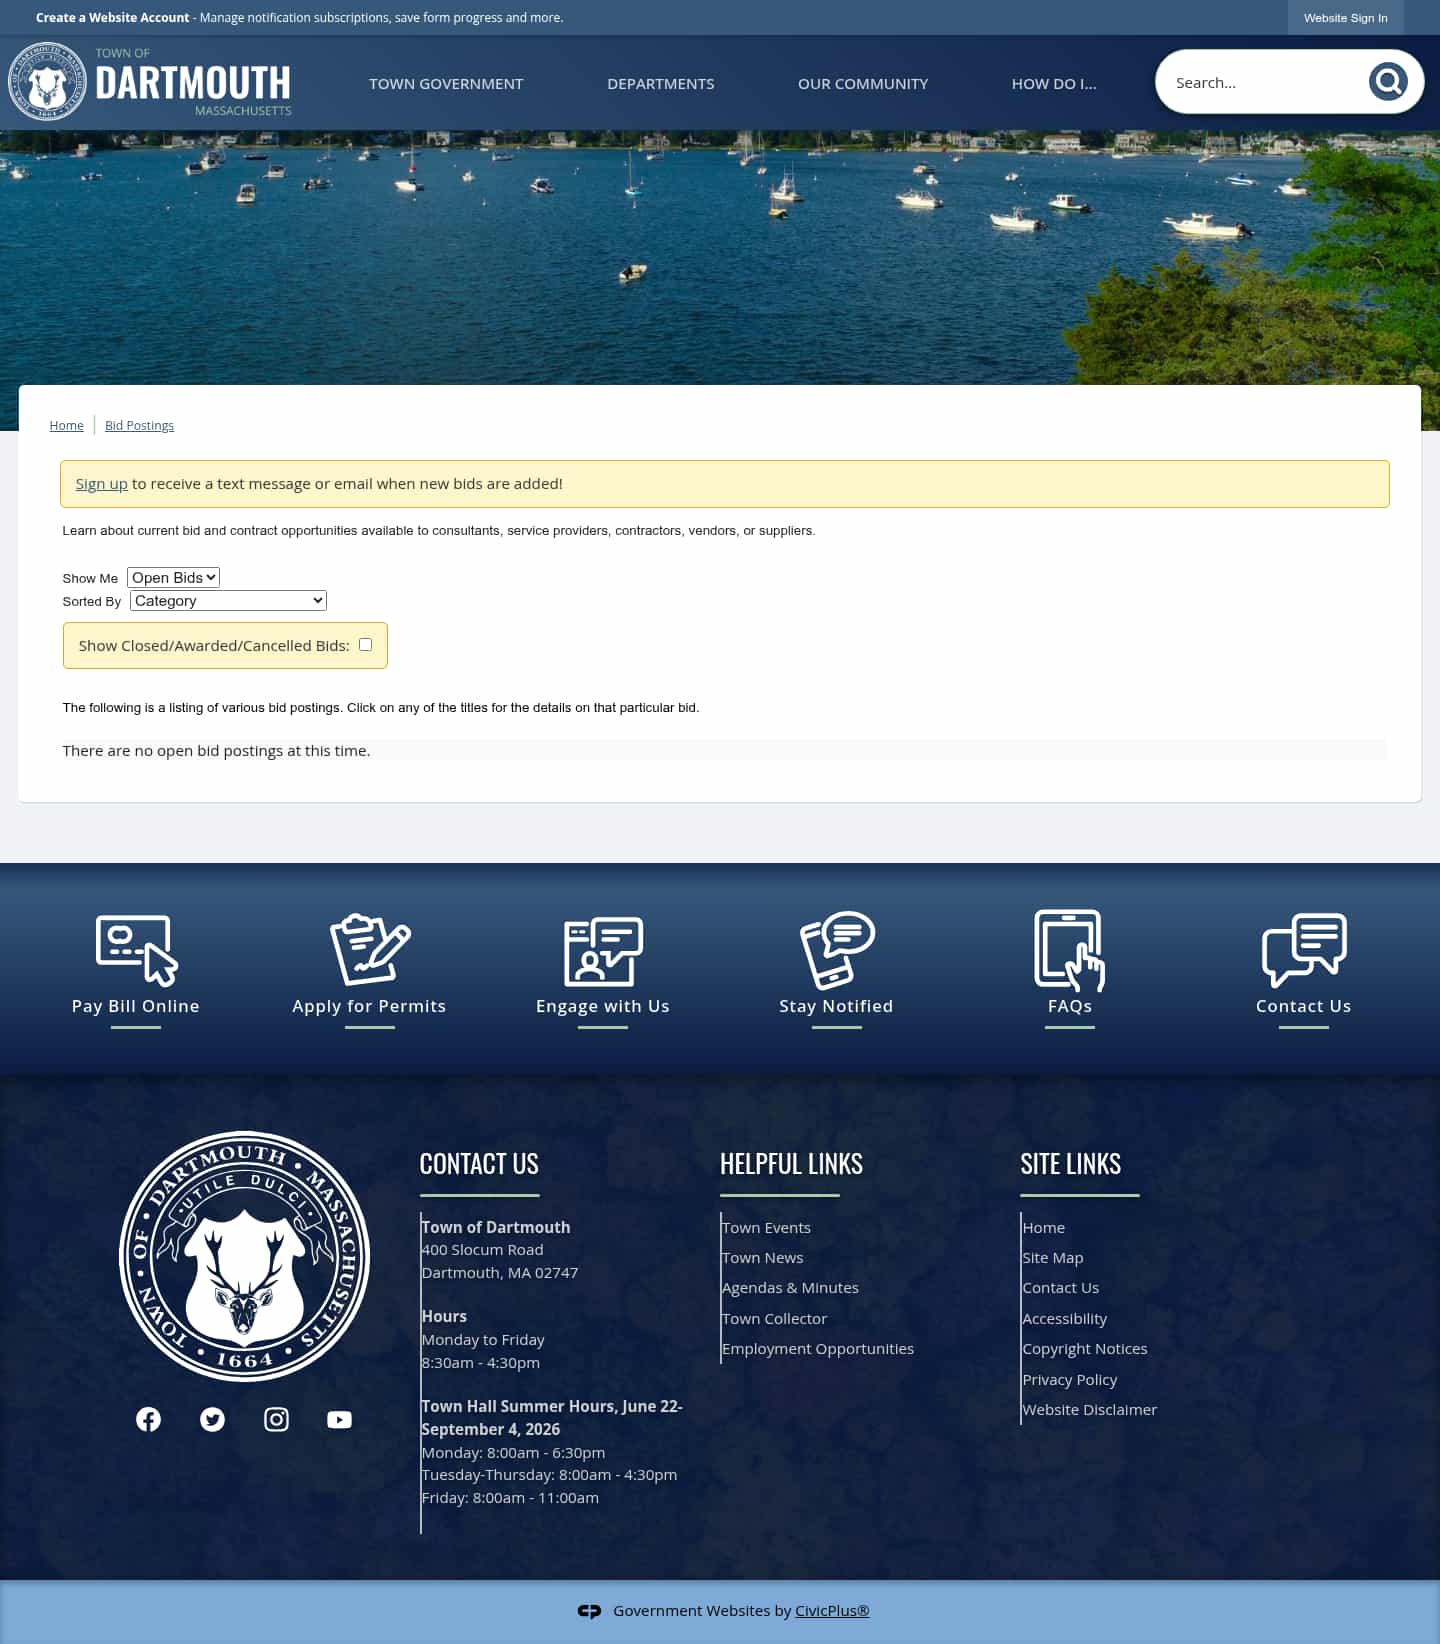Image resolution: width=1440 pixels, height=1644 pixels.
Task: Open the Town Government menu
Action: (x=446, y=84)
